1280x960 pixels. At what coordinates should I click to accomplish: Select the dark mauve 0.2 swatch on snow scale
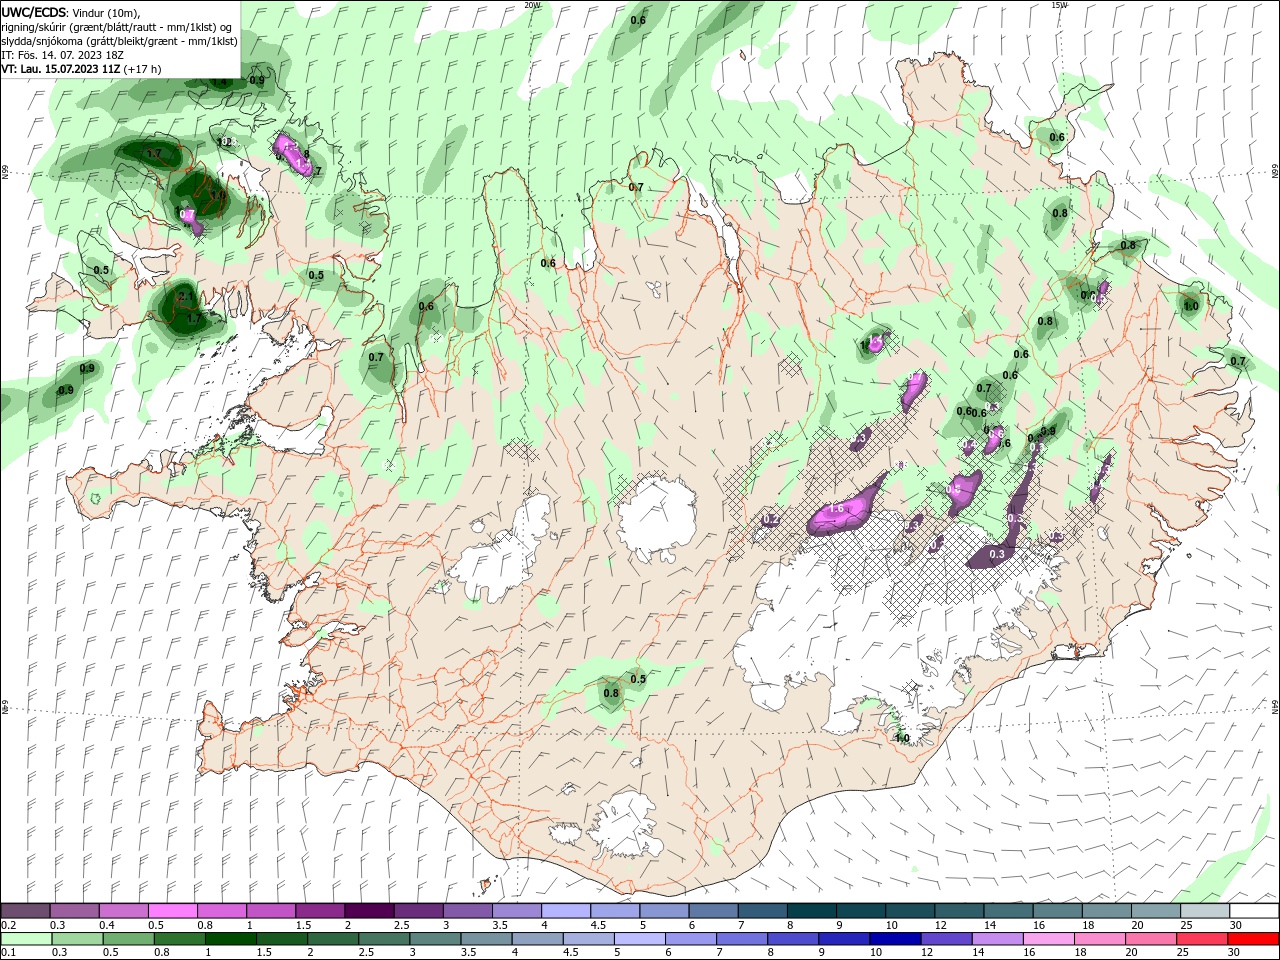(25, 911)
